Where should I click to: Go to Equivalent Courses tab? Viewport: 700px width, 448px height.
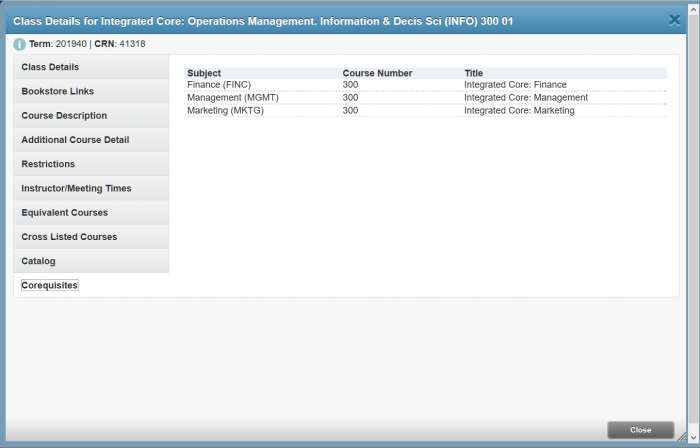point(64,213)
